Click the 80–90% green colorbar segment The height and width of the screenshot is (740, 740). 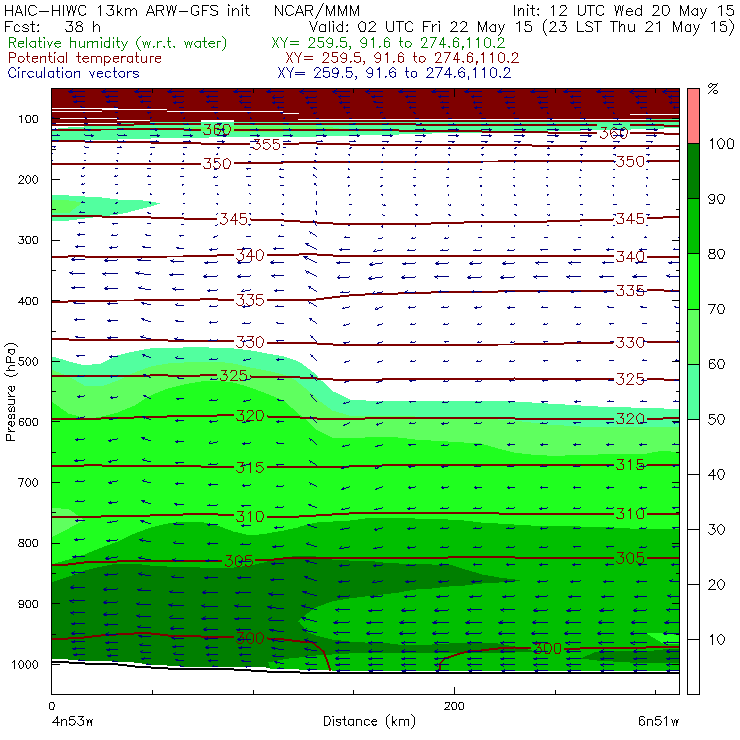pyautogui.click(x=693, y=226)
